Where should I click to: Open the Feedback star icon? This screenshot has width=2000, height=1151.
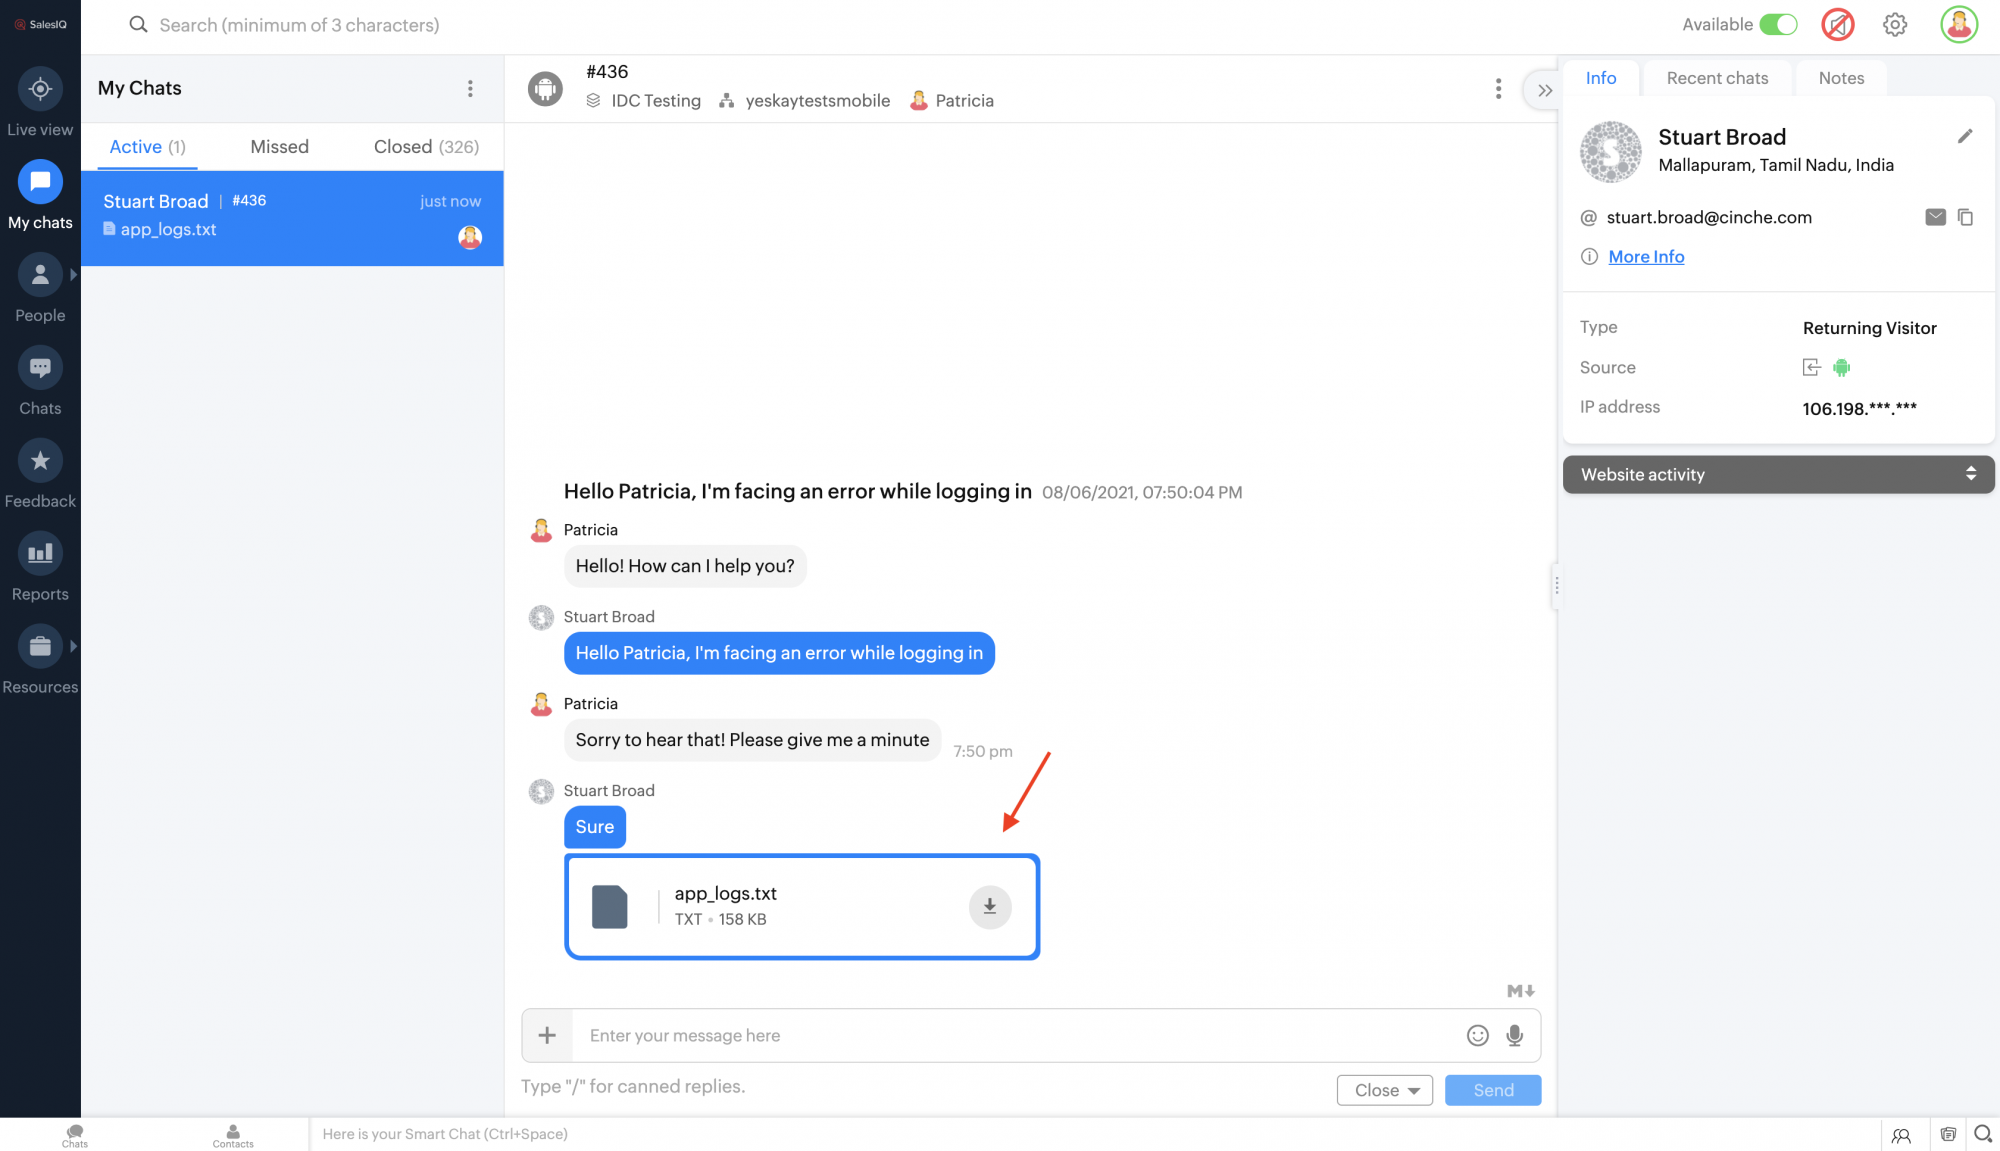(x=40, y=461)
